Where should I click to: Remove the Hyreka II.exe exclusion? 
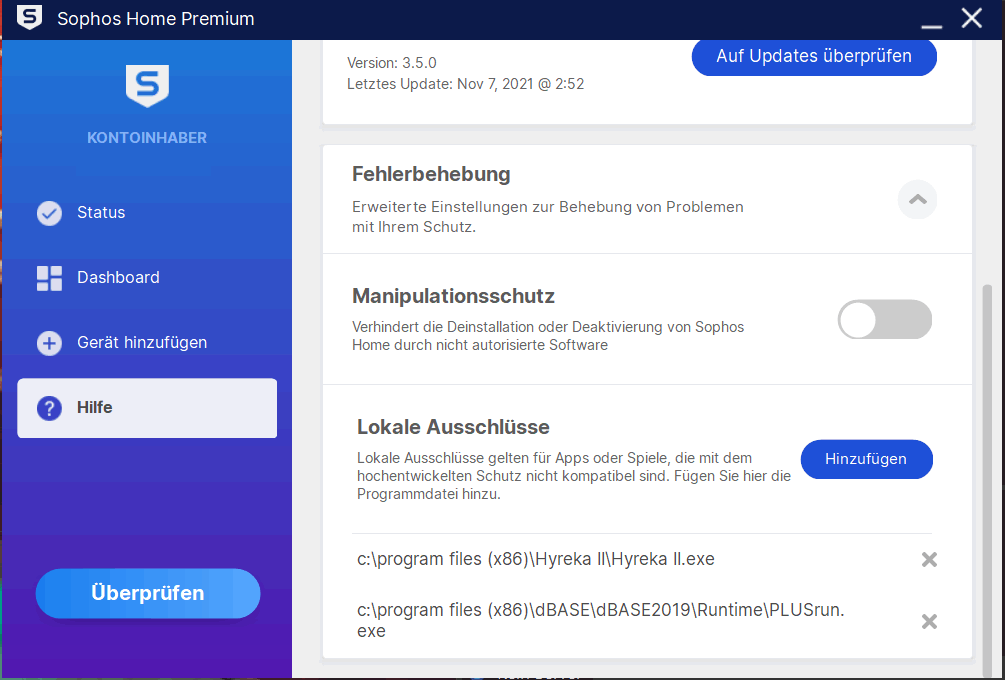tap(929, 560)
